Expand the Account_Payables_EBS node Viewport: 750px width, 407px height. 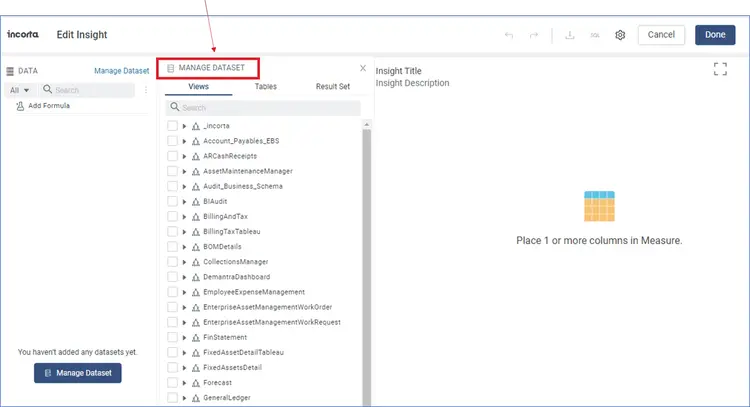[x=184, y=141]
